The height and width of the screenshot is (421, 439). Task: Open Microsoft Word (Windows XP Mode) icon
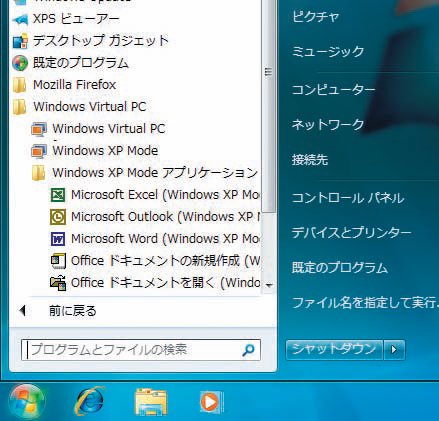[x=58, y=239]
